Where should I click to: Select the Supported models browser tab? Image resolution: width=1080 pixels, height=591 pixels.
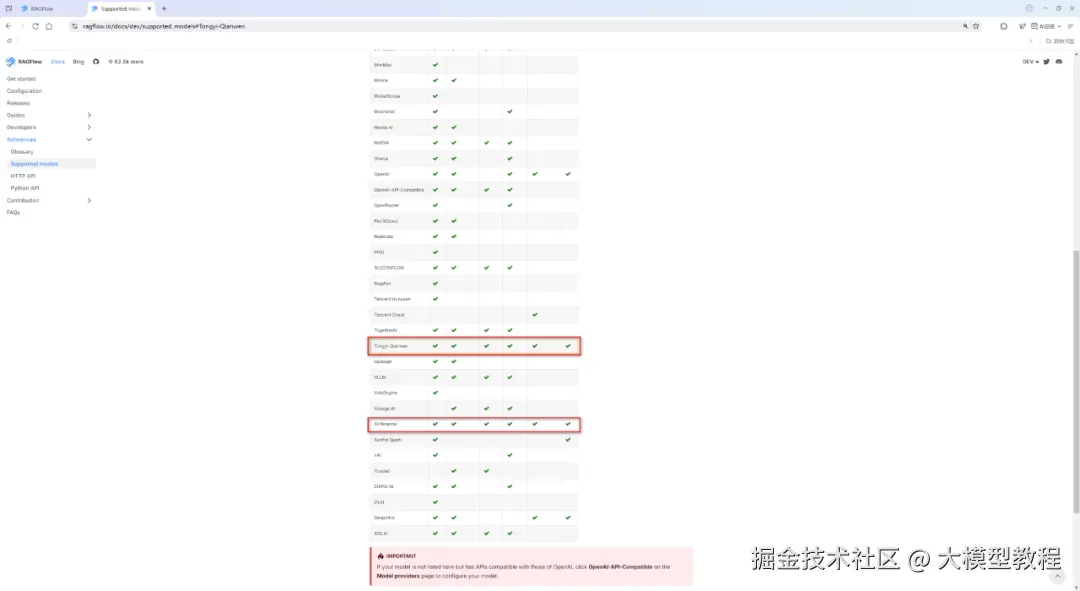(x=121, y=8)
